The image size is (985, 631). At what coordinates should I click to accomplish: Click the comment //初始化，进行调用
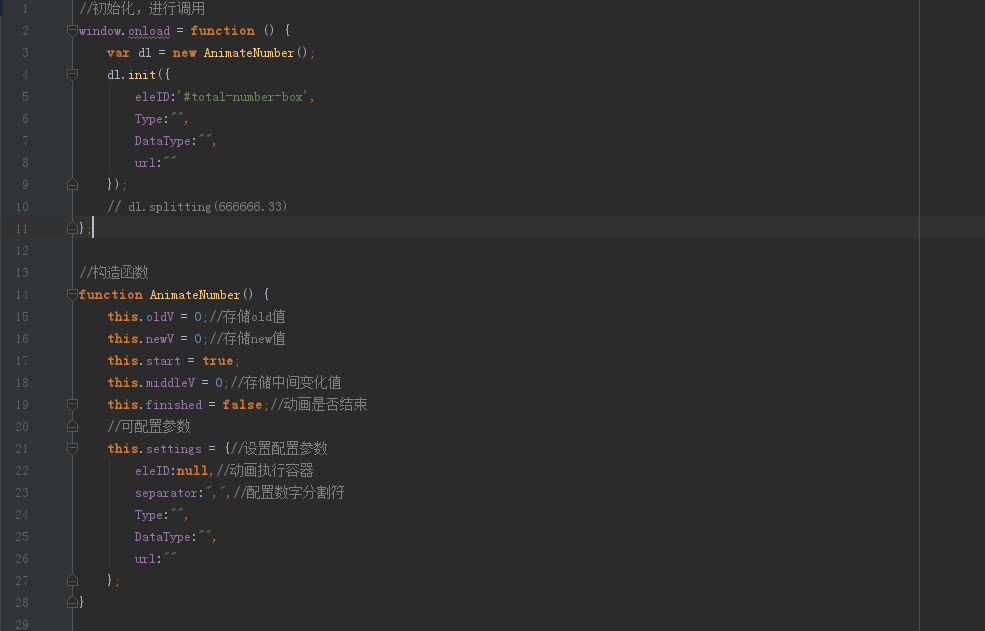(x=142, y=9)
